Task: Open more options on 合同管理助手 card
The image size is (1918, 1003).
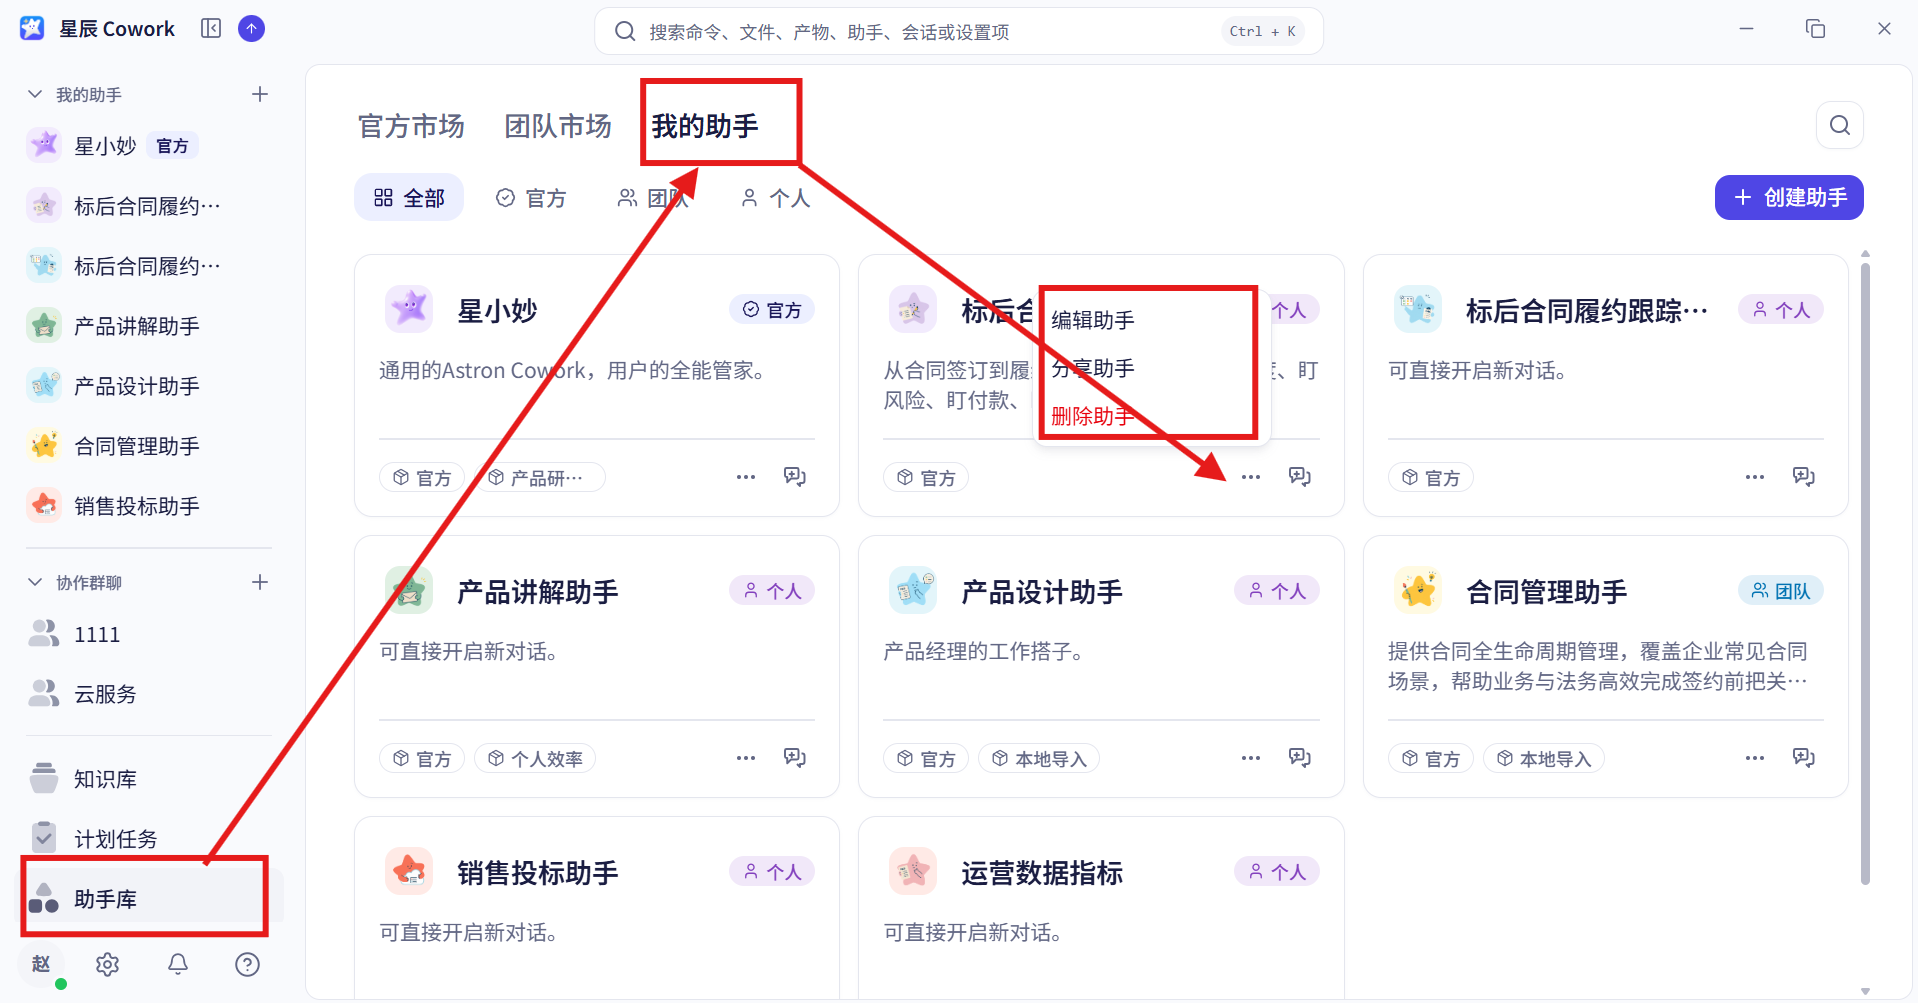Action: pos(1755,758)
